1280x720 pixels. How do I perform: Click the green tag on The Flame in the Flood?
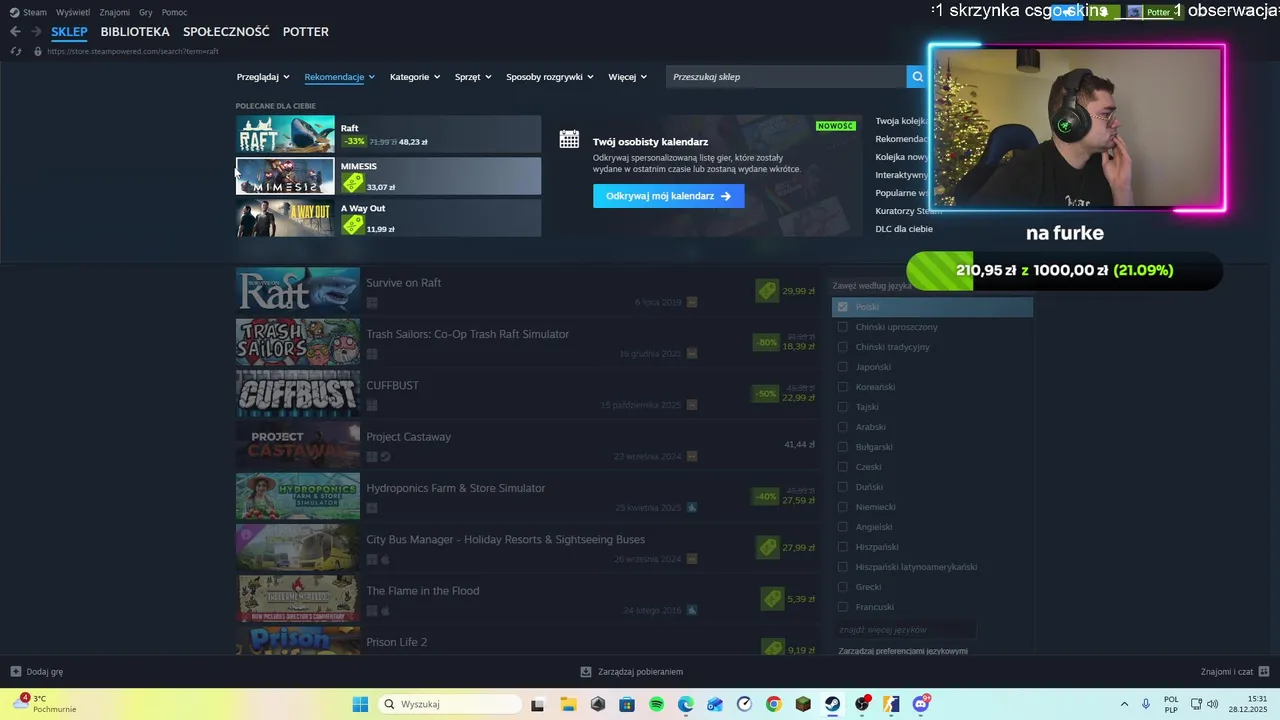pos(771,599)
